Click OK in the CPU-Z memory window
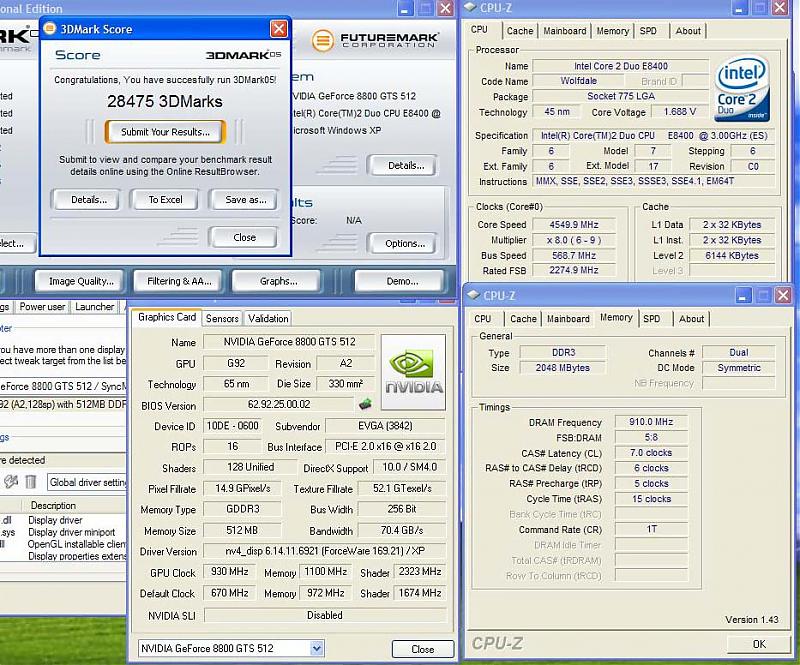The width and height of the screenshot is (800, 665). coord(759,644)
